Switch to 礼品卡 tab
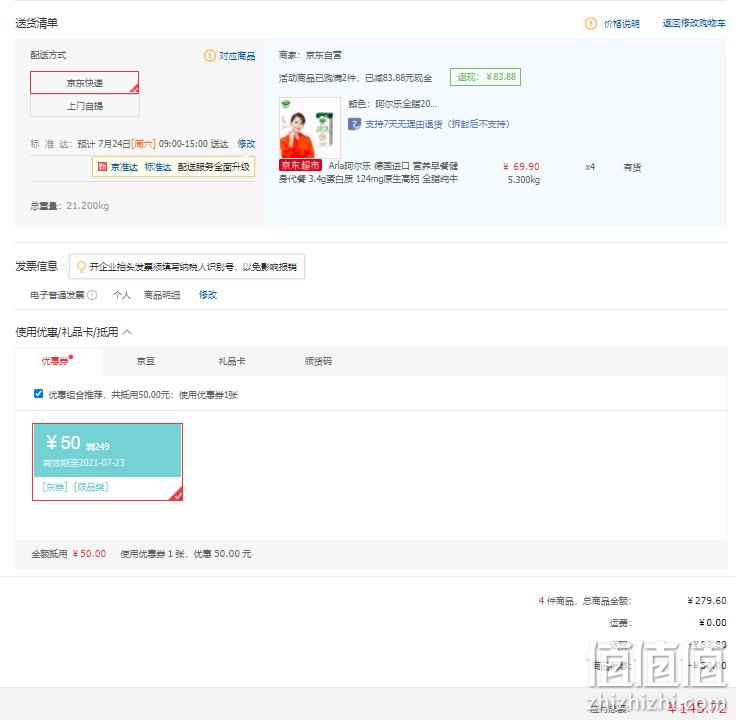This screenshot has width=736, height=720. pyautogui.click(x=231, y=361)
